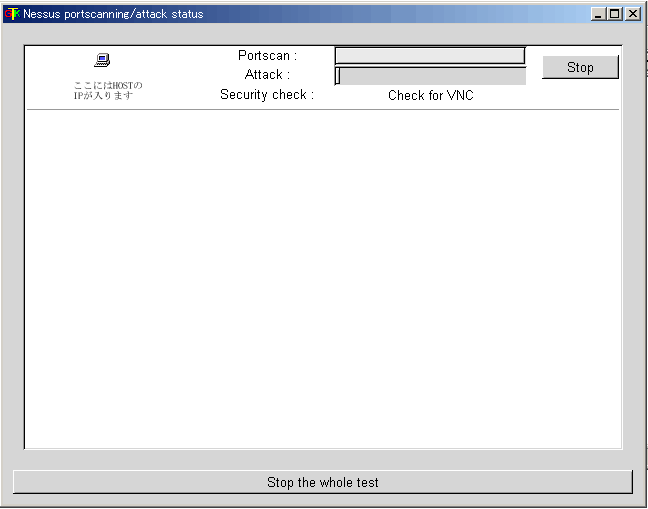Click the Attack progress bar

(430, 76)
